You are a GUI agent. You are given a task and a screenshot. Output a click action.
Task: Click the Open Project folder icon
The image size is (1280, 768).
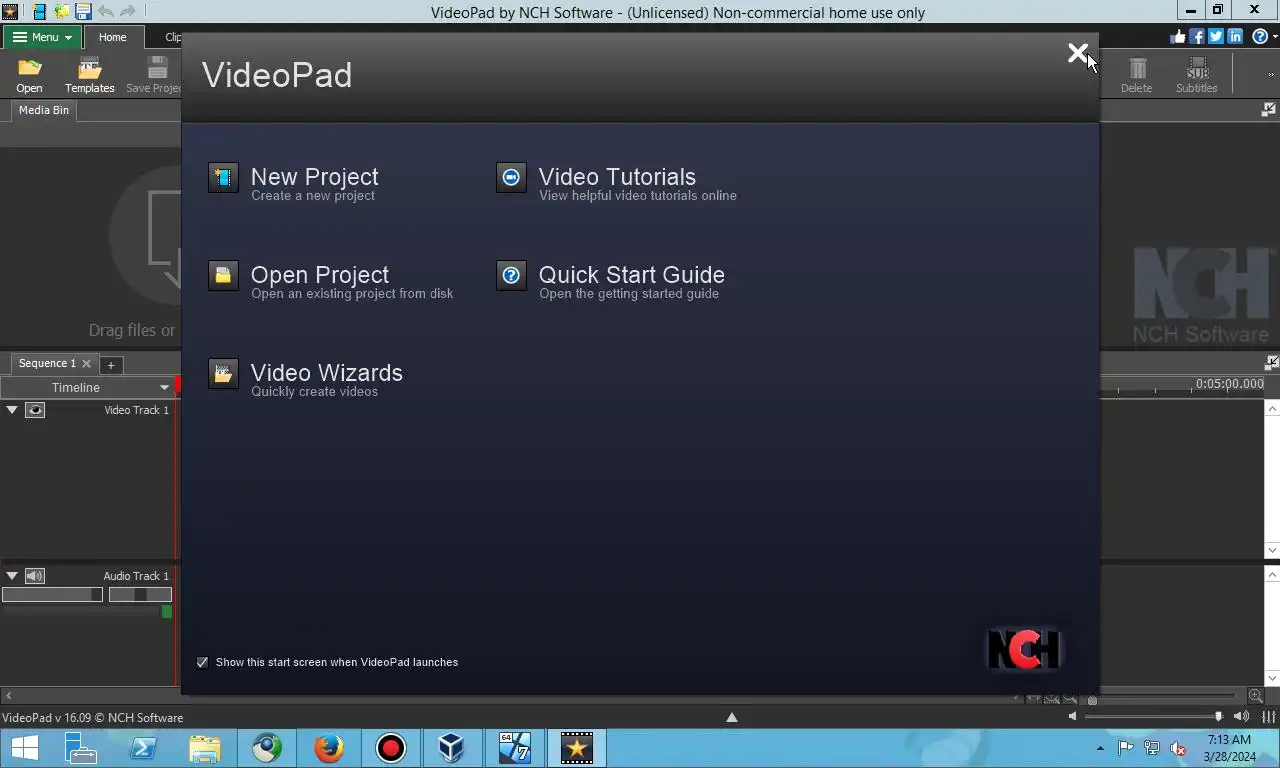click(223, 275)
